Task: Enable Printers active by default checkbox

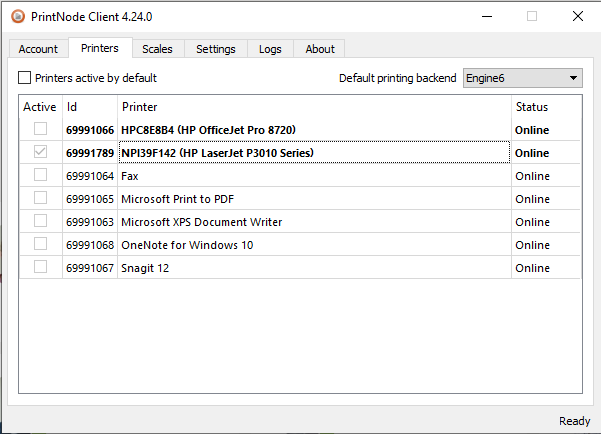Action: tap(25, 78)
